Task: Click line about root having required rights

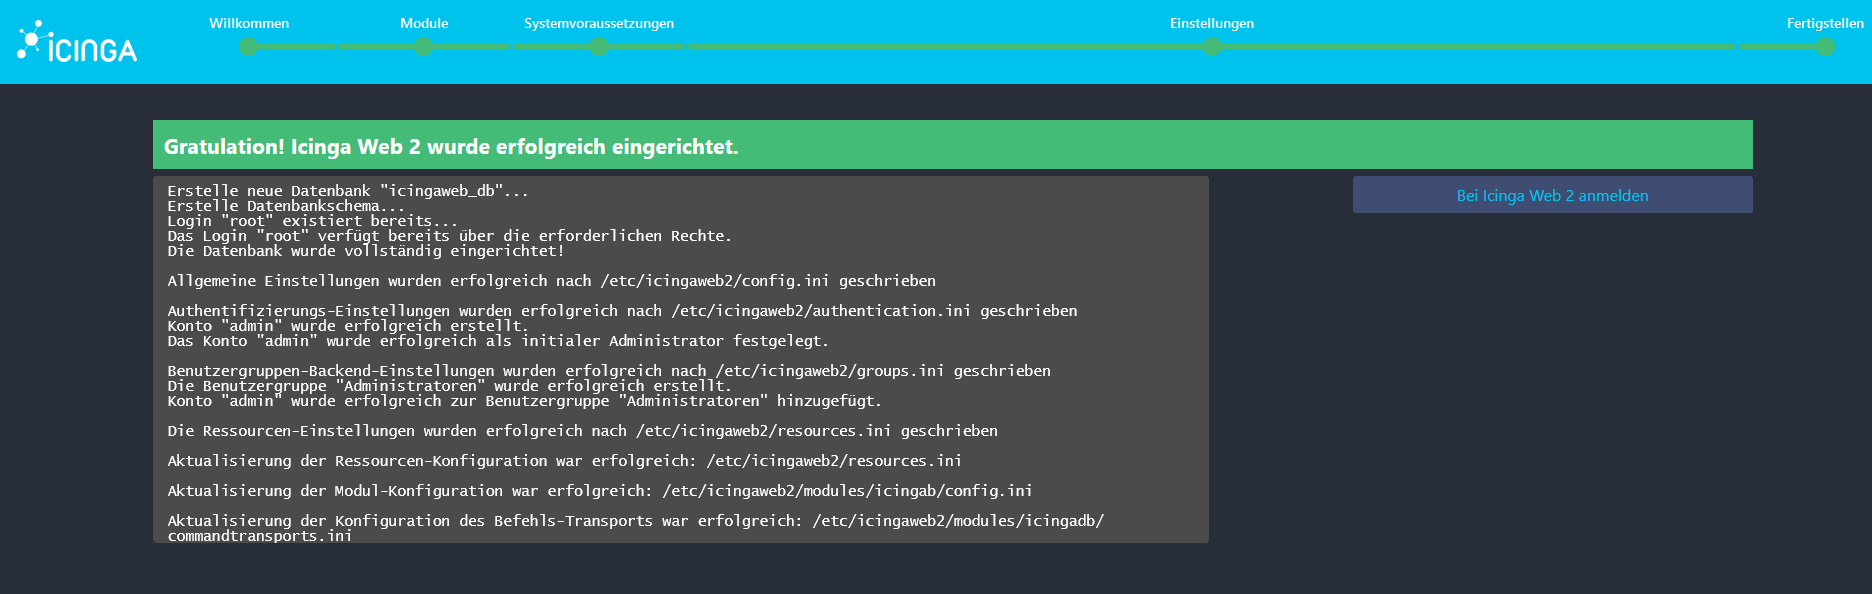Action: click(x=449, y=236)
